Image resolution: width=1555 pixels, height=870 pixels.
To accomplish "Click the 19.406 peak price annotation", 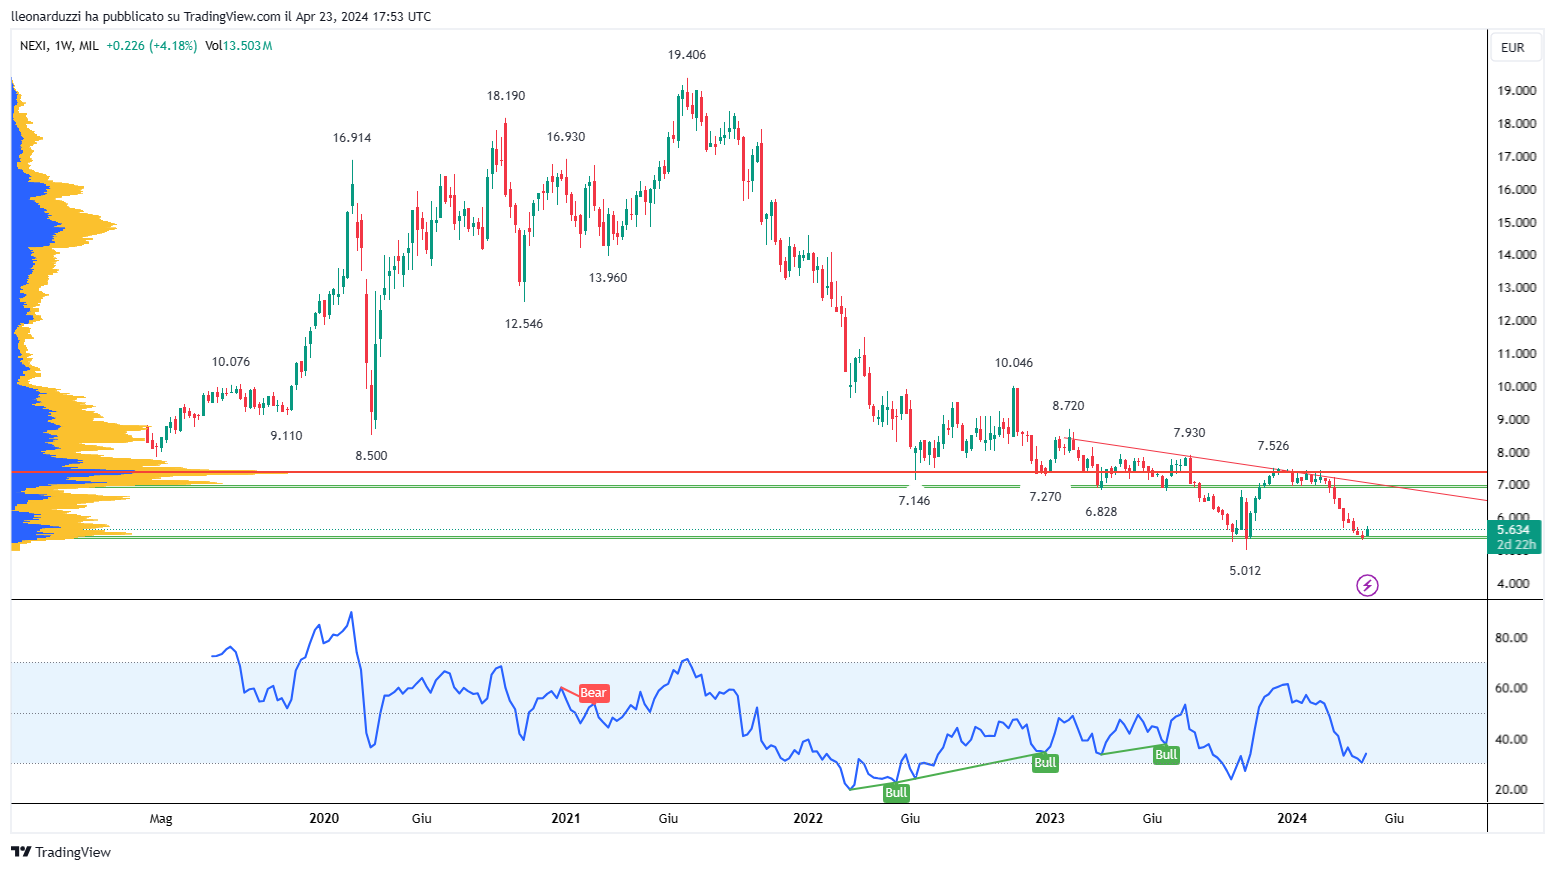I will (687, 55).
